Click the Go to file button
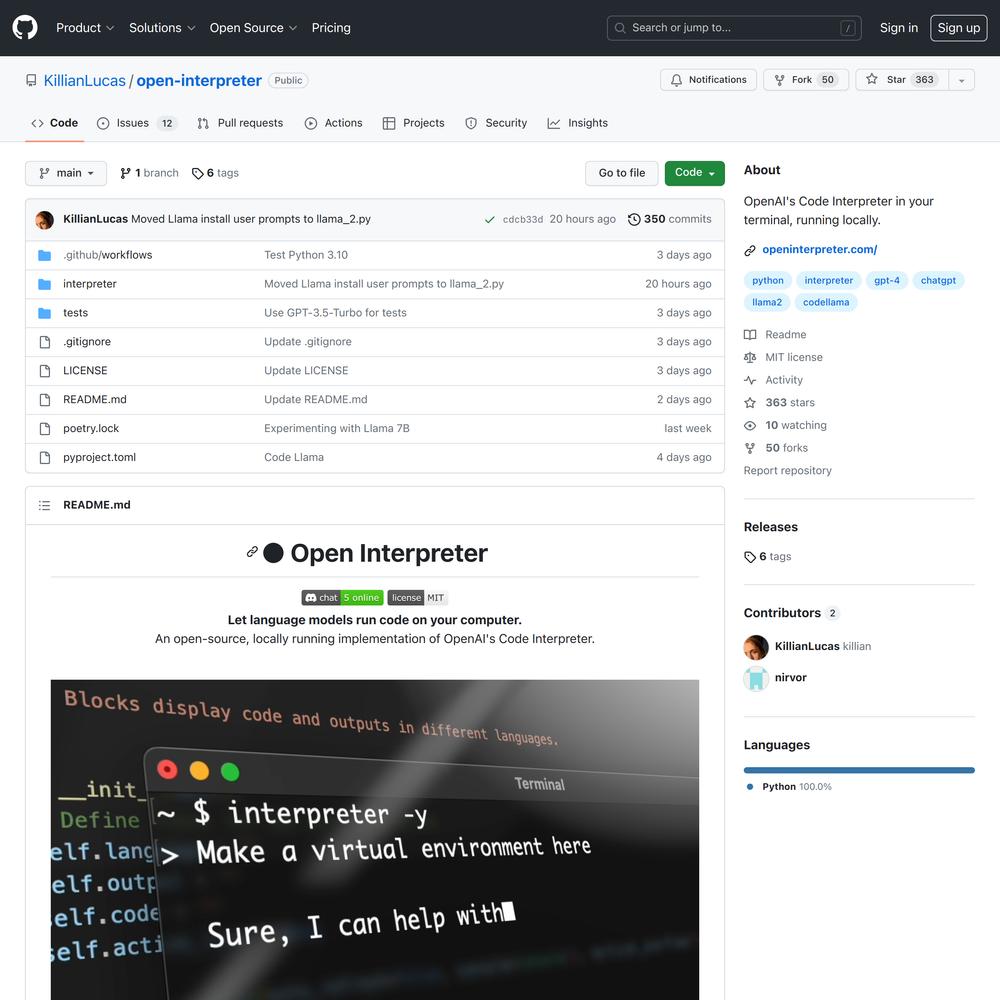Image resolution: width=1000 pixels, height=1000 pixels. tap(622, 173)
